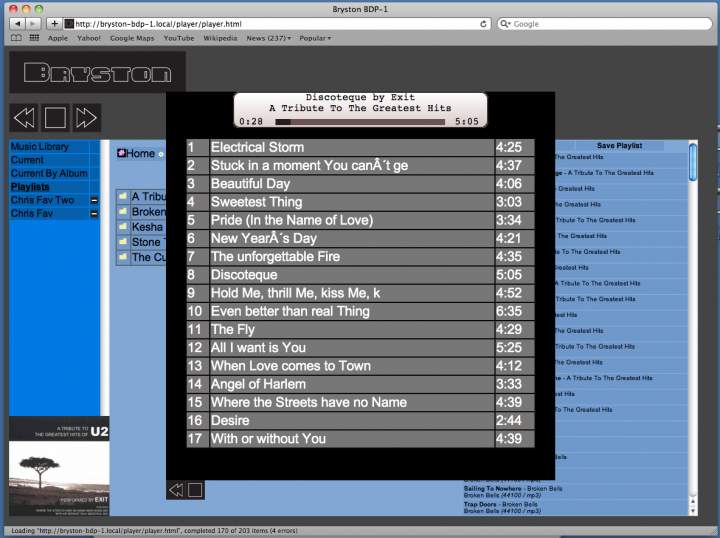Remove the Chris Fav playlist with its minus icon

tap(94, 214)
